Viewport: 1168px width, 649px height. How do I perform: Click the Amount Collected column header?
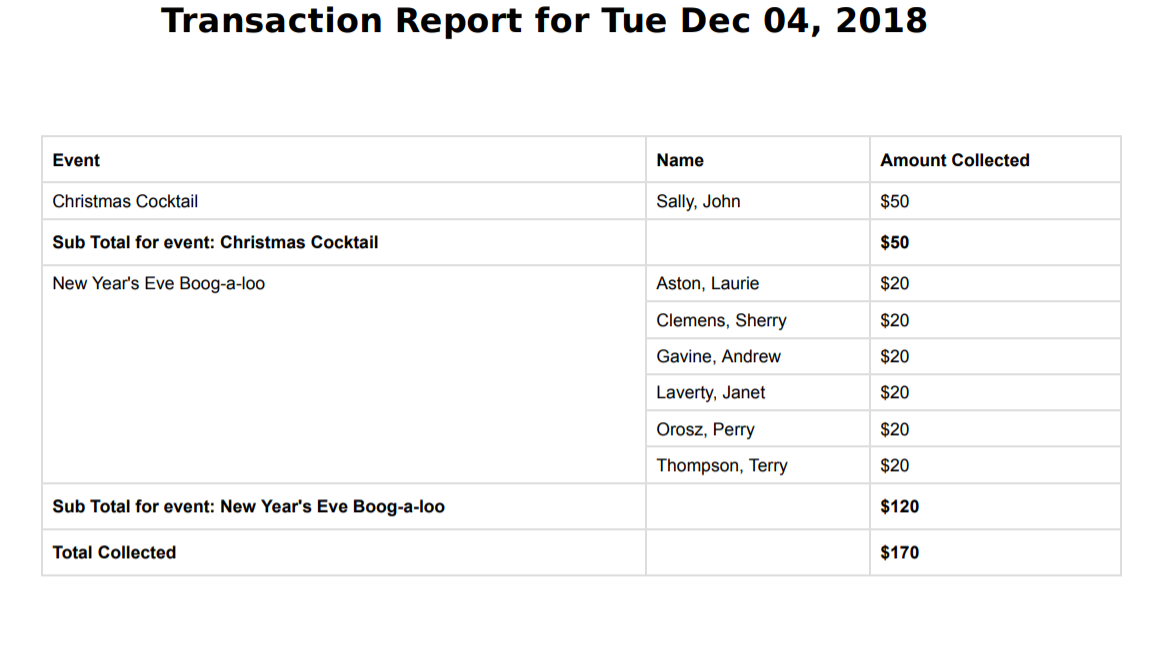pos(954,160)
